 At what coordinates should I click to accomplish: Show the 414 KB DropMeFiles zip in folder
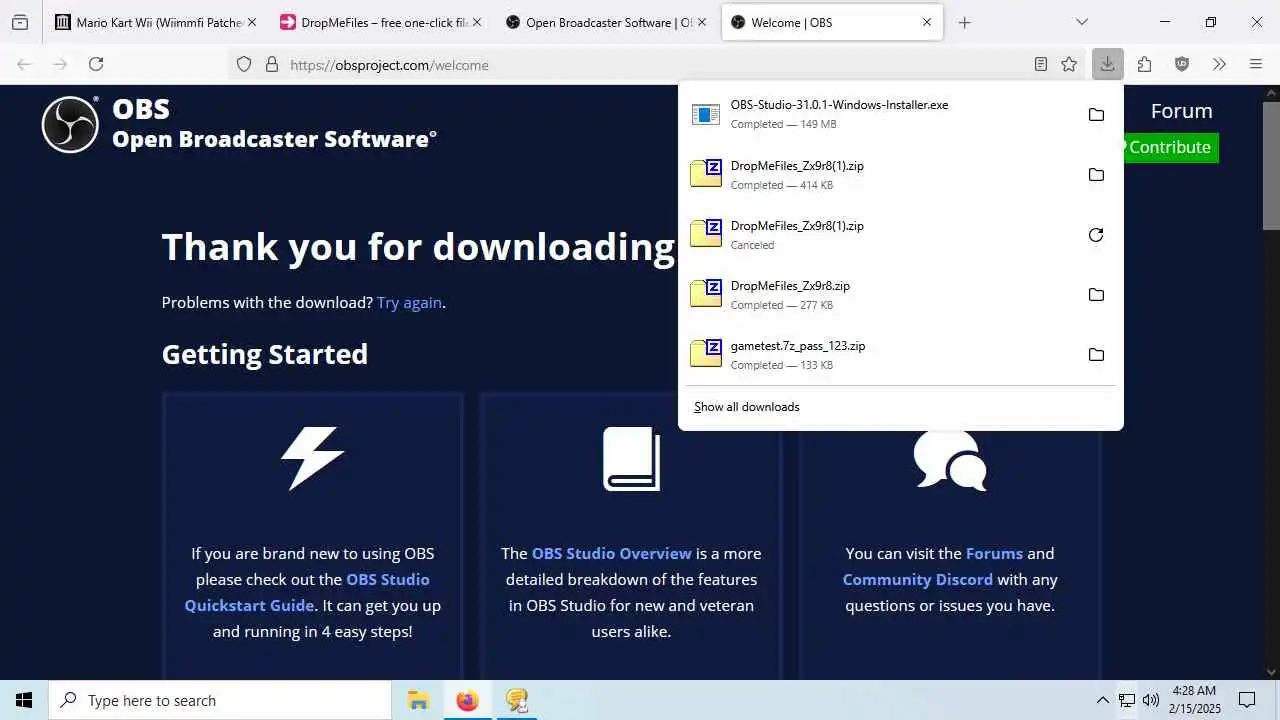coord(1096,175)
